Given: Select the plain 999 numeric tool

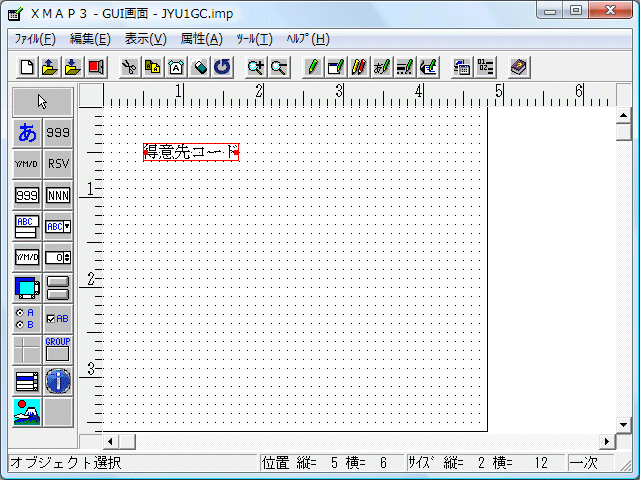Looking at the screenshot, I should [x=58, y=133].
